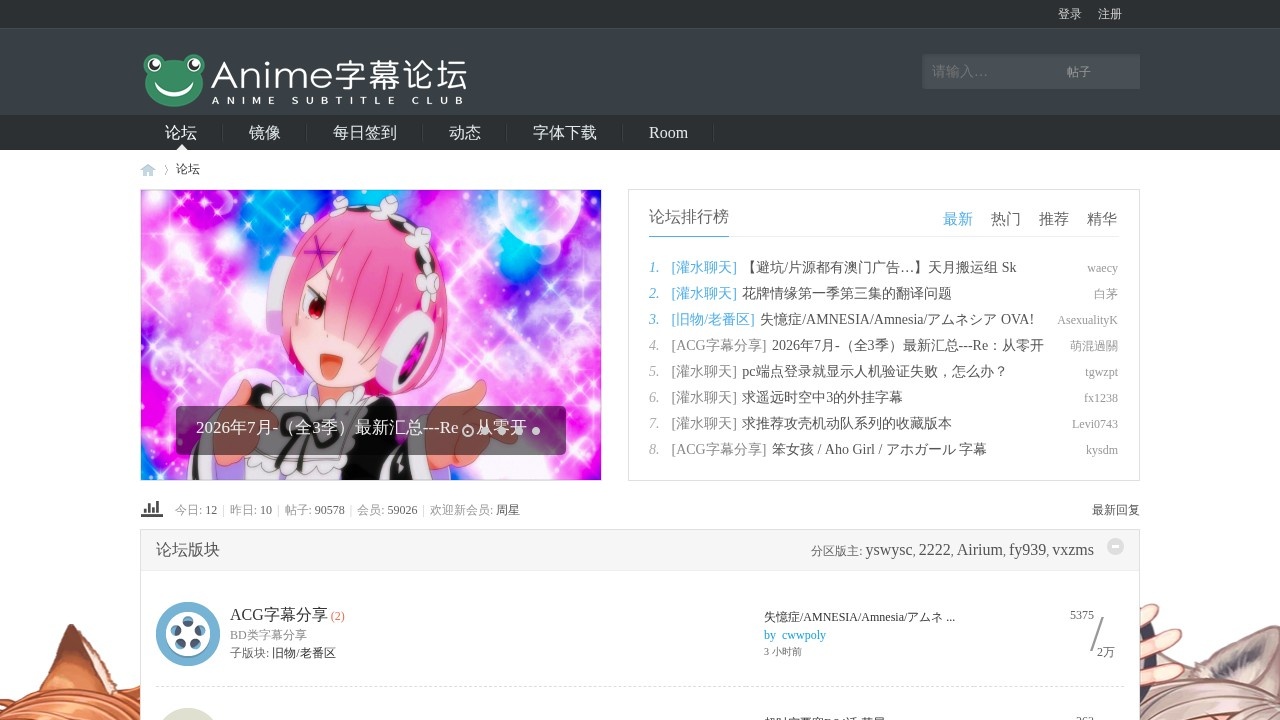Viewport: 1280px width, 720px height.
Task: Open forum statistics bar chart icon
Action: coord(152,509)
